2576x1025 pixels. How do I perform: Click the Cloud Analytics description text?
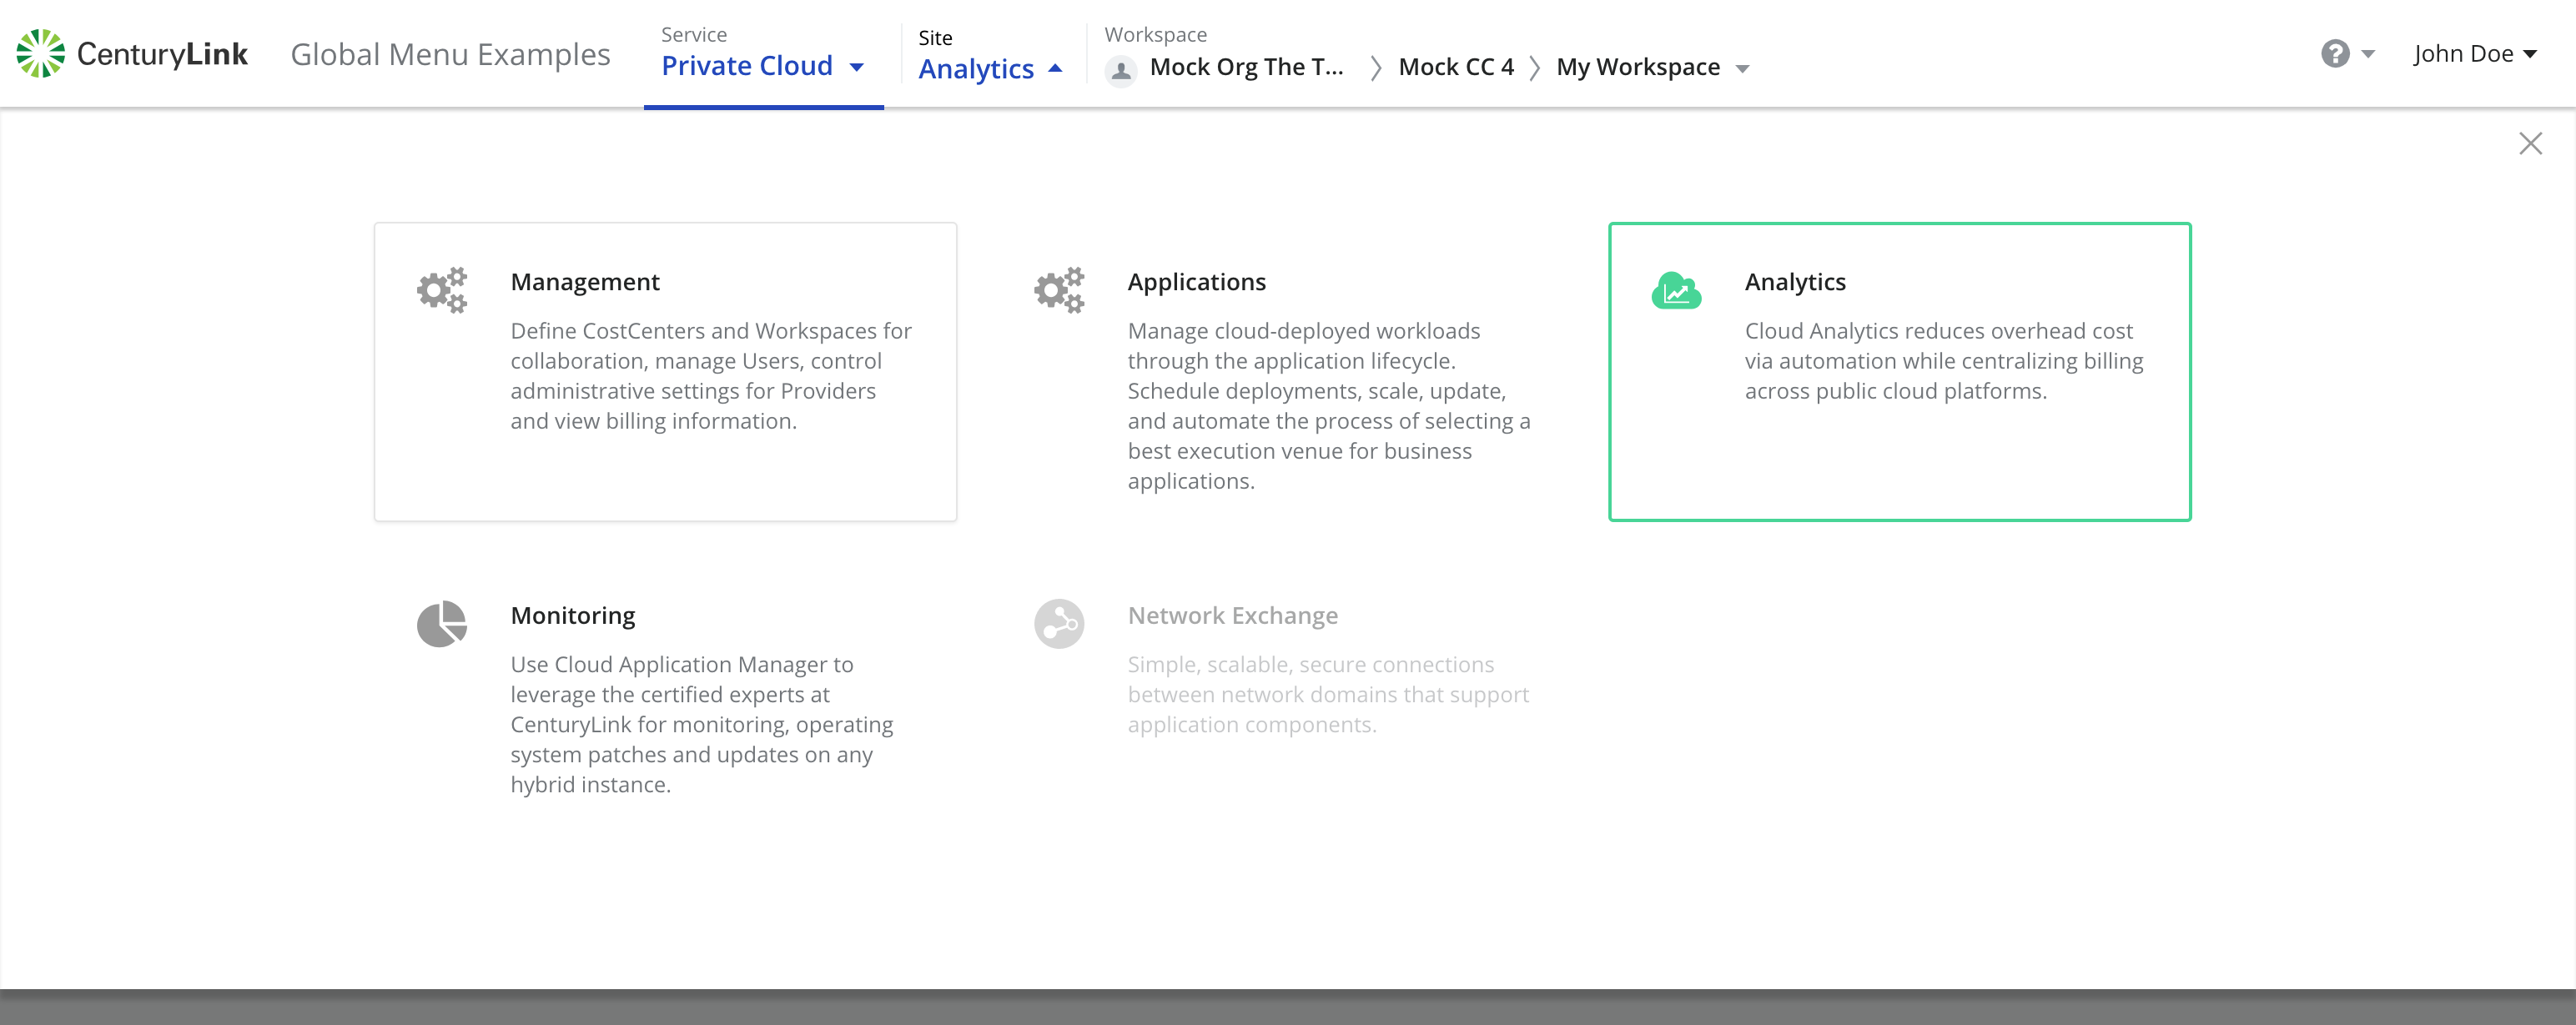point(1944,361)
